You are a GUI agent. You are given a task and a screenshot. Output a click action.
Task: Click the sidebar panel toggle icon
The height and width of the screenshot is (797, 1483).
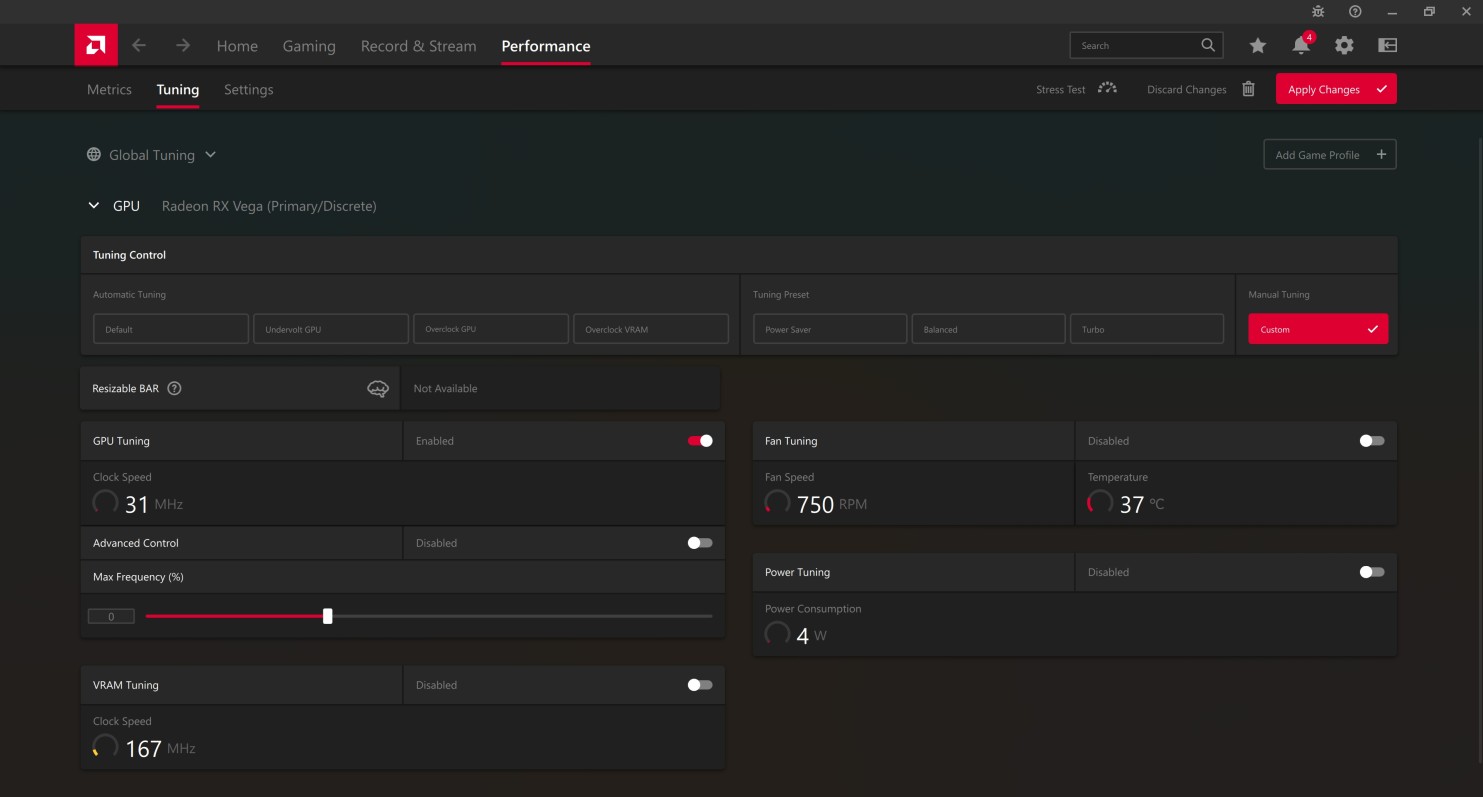(1387, 45)
